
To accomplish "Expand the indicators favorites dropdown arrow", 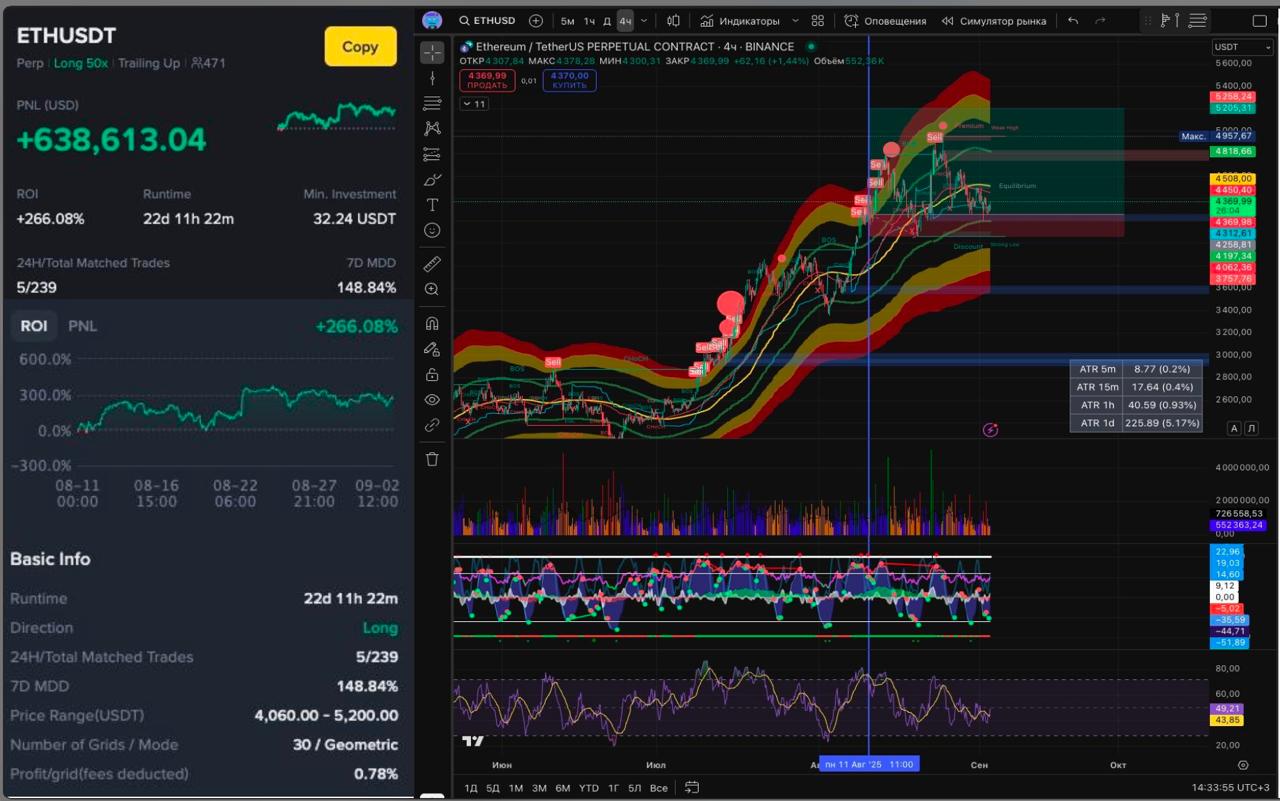I will click(795, 20).
